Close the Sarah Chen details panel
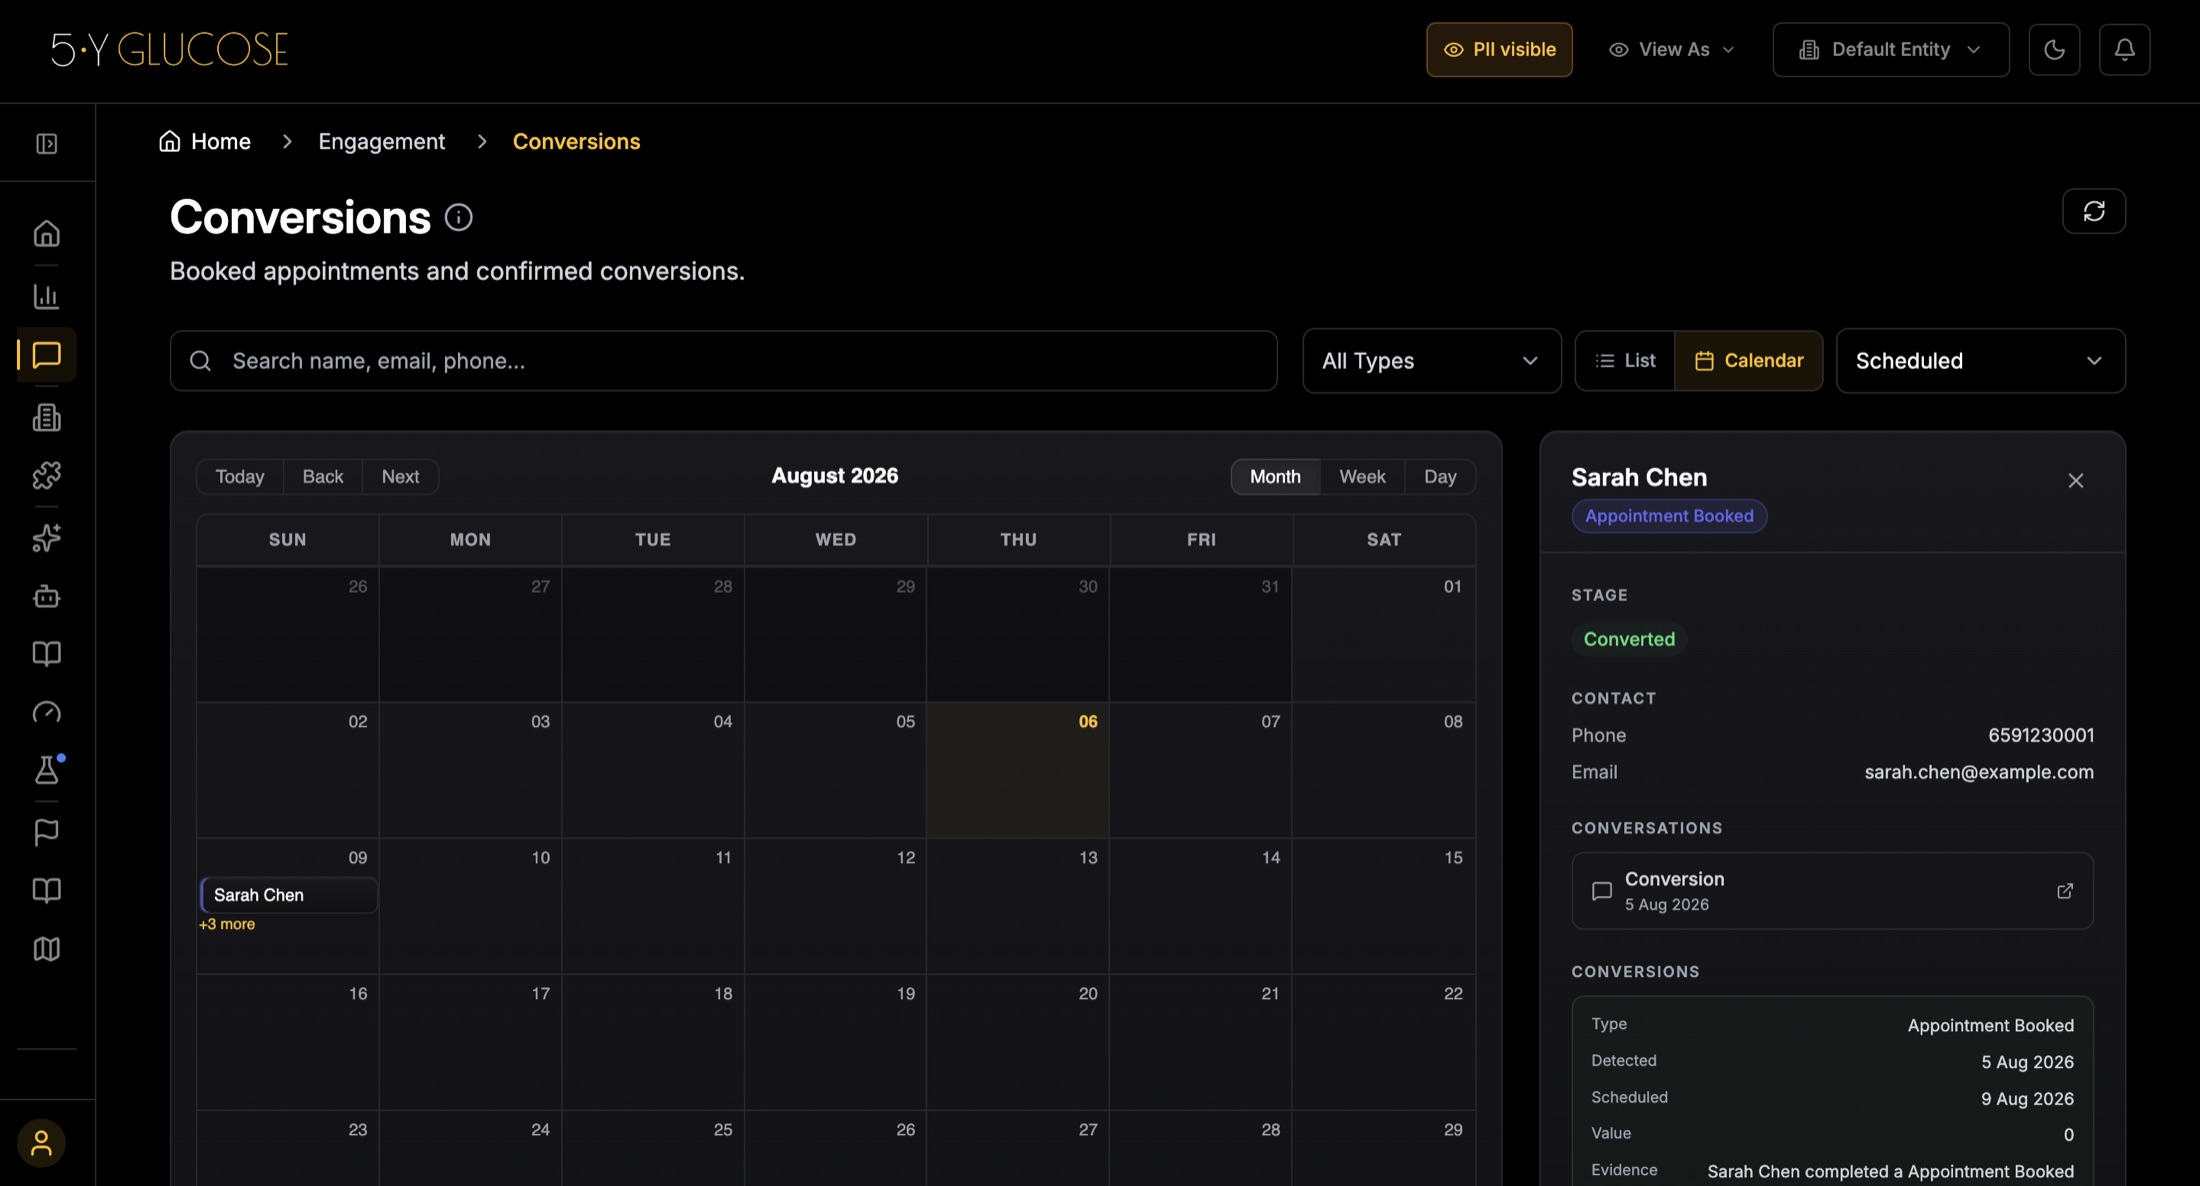The height and width of the screenshot is (1186, 2200). [x=2076, y=481]
